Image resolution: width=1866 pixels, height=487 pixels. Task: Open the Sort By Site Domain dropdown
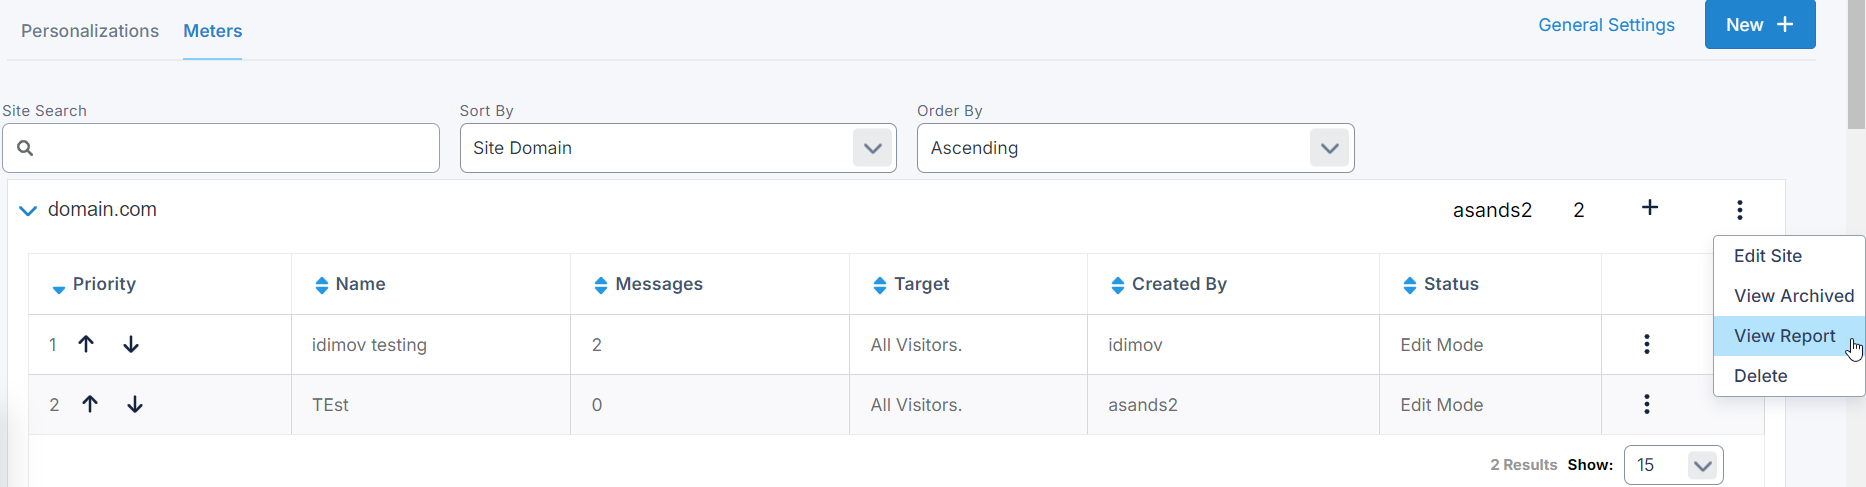pyautogui.click(x=873, y=148)
